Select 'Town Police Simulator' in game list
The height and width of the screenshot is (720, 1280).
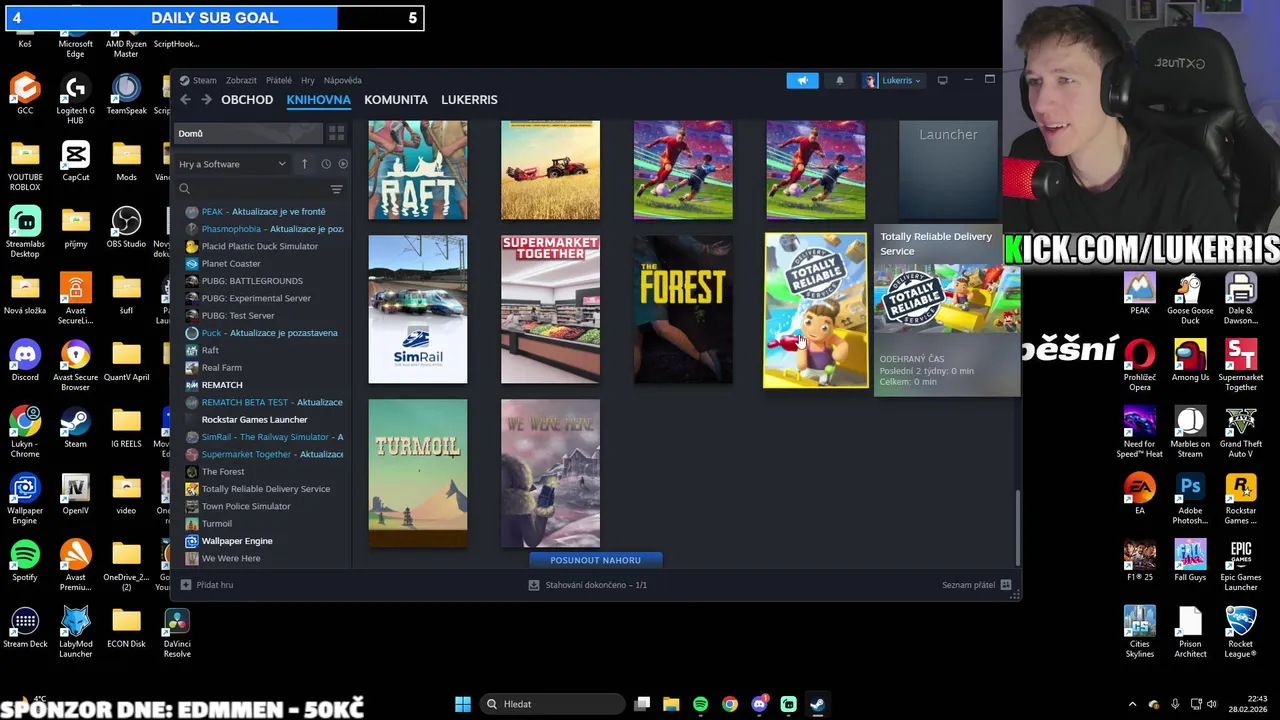(246, 506)
